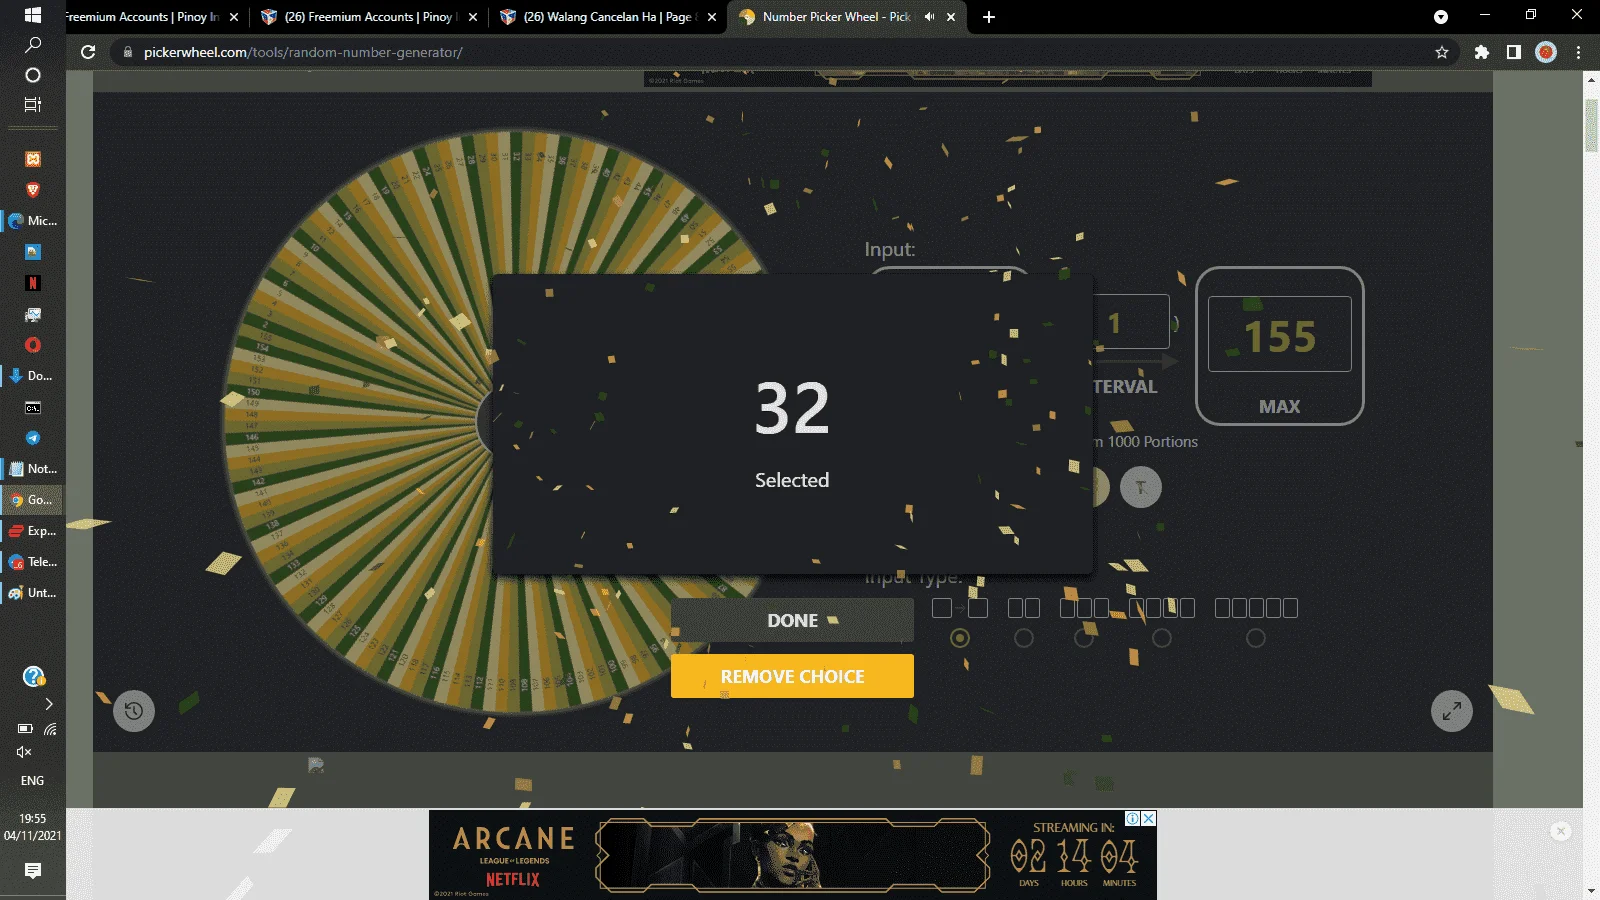Close the Arcane ad with X icon
The width and height of the screenshot is (1600, 900).
(1149, 818)
